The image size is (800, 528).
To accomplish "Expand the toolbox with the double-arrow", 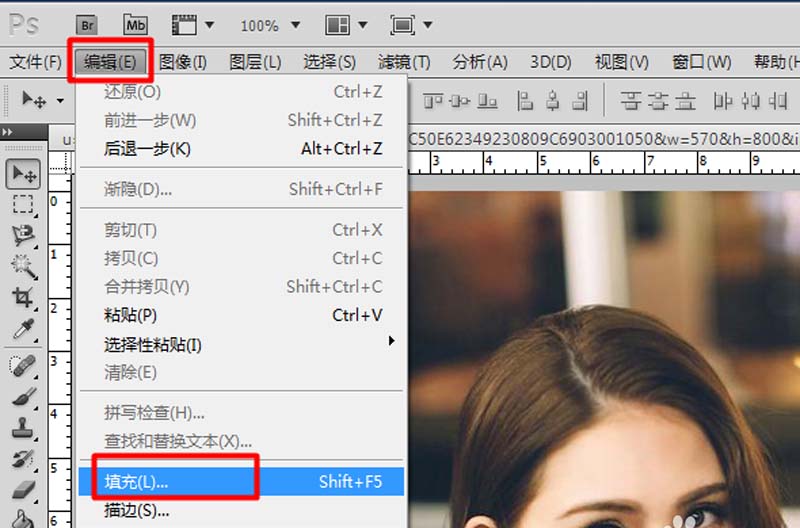I will [7, 132].
